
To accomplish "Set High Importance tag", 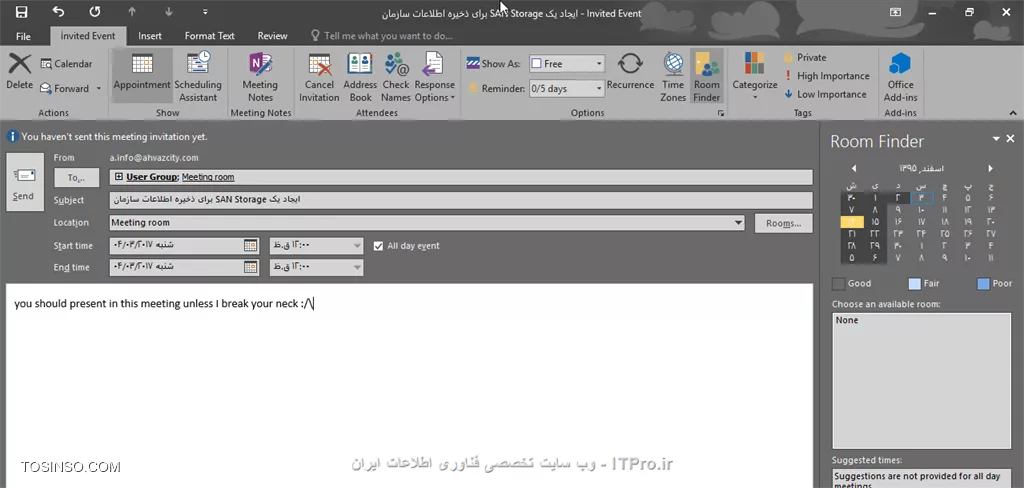I will click(x=827, y=76).
